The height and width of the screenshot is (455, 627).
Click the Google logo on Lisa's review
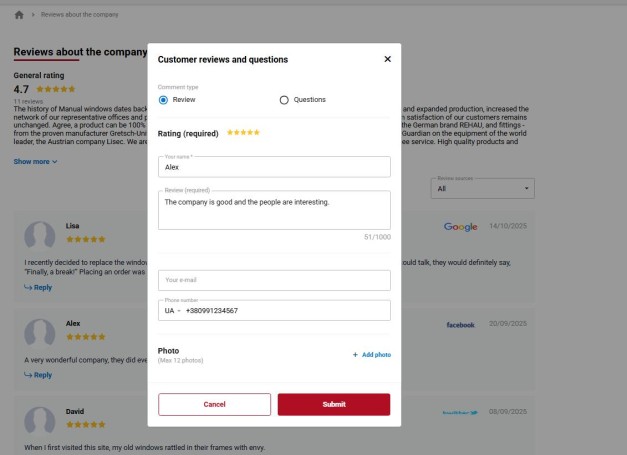[x=460, y=227]
